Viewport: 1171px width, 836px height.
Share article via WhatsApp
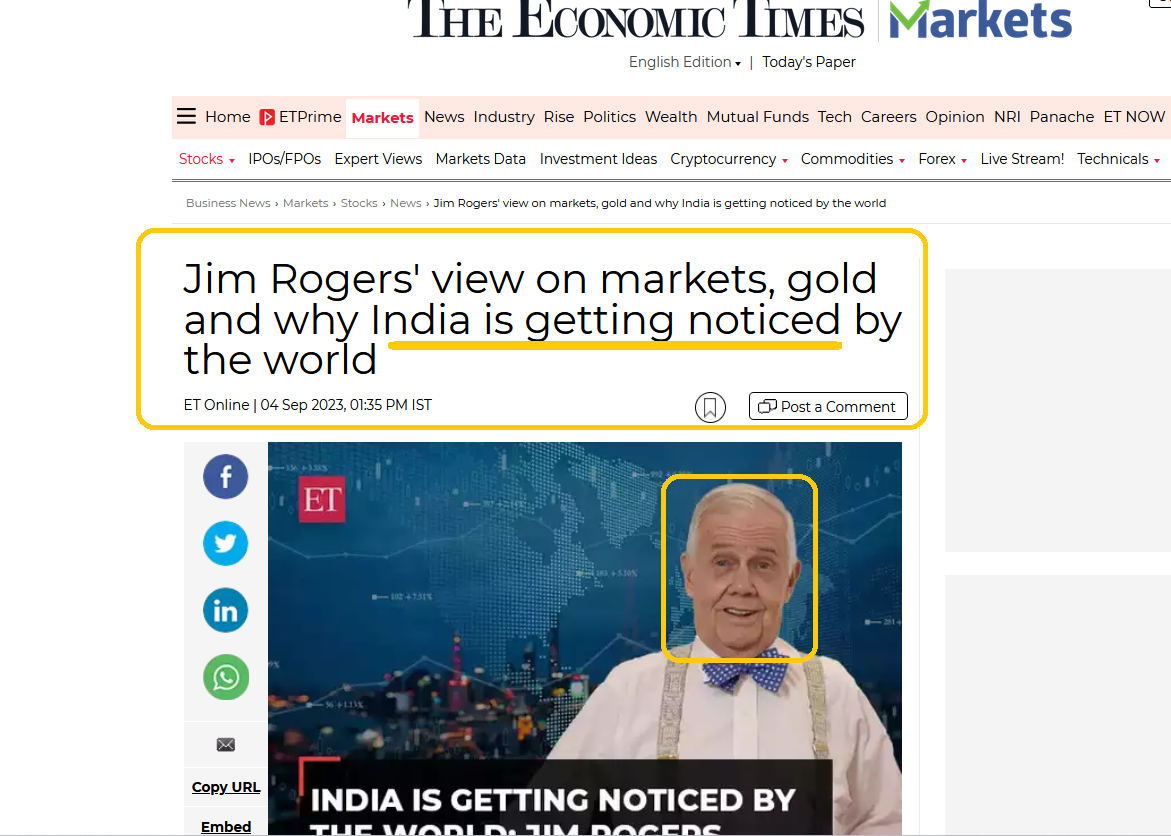[x=226, y=677]
